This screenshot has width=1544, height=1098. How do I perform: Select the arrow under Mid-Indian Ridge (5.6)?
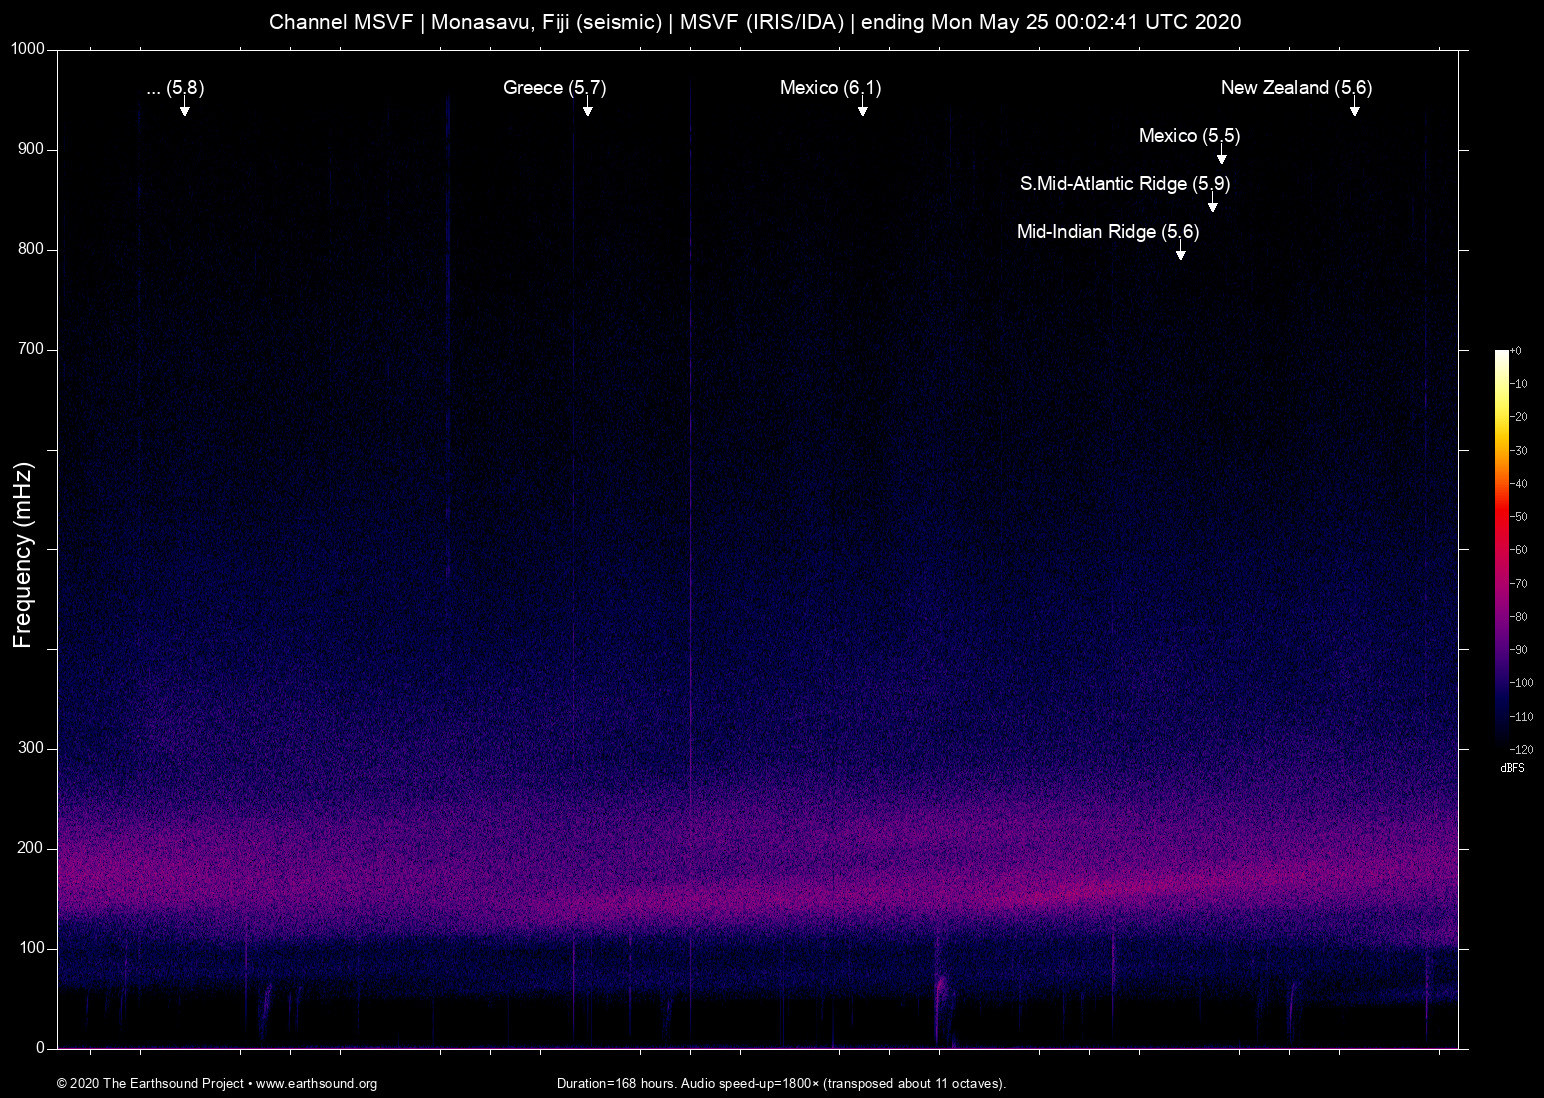coord(1180,252)
